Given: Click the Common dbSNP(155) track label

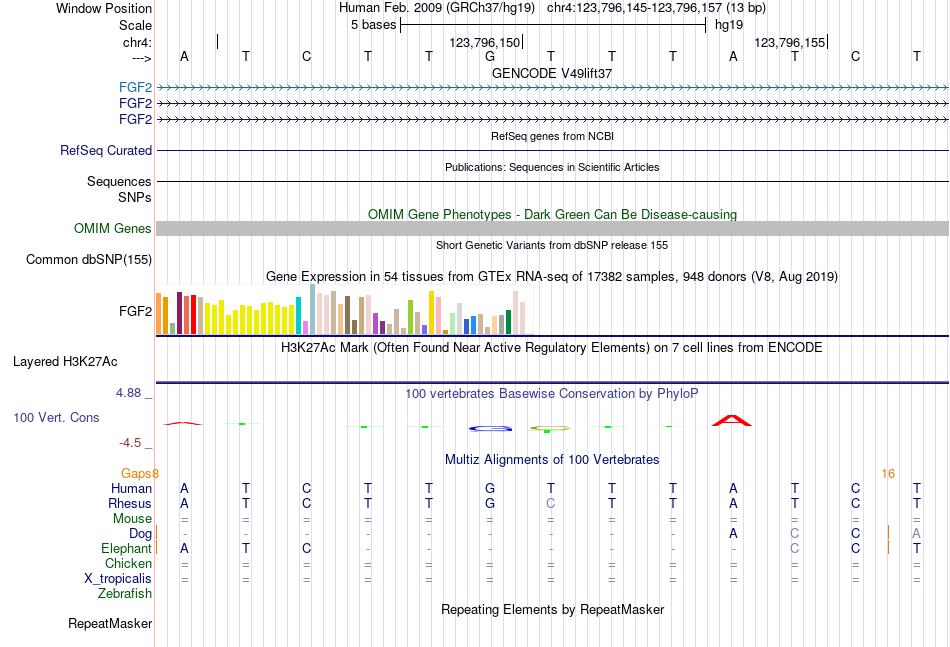Looking at the screenshot, I should click(x=89, y=259).
